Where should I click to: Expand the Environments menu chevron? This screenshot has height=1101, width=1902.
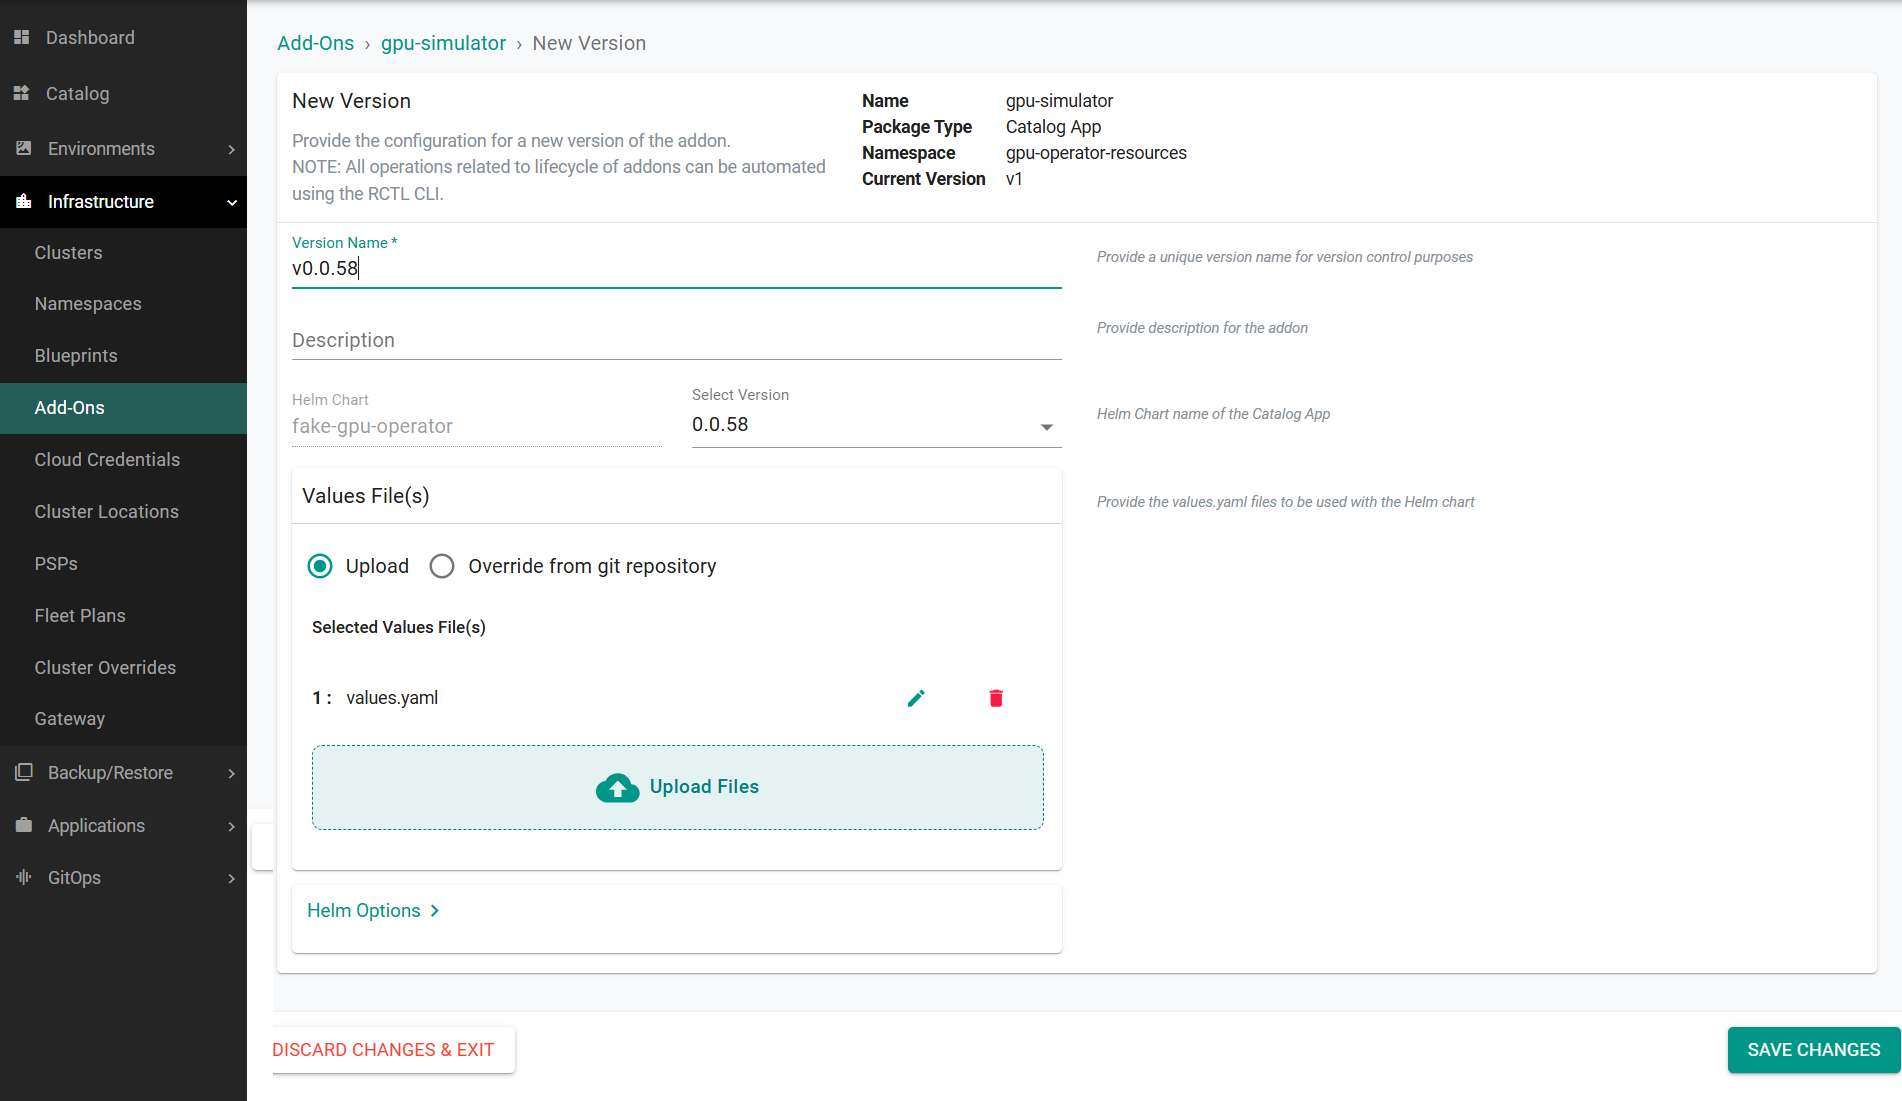coord(232,149)
